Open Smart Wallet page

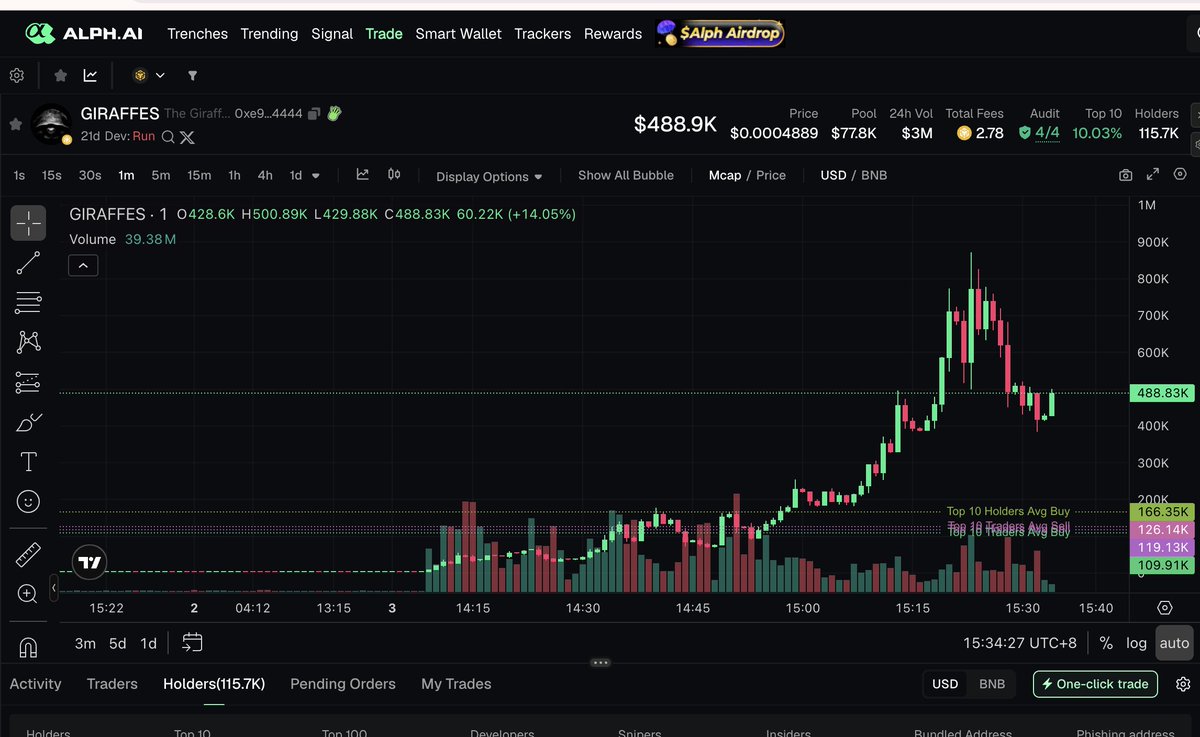pyautogui.click(x=459, y=34)
